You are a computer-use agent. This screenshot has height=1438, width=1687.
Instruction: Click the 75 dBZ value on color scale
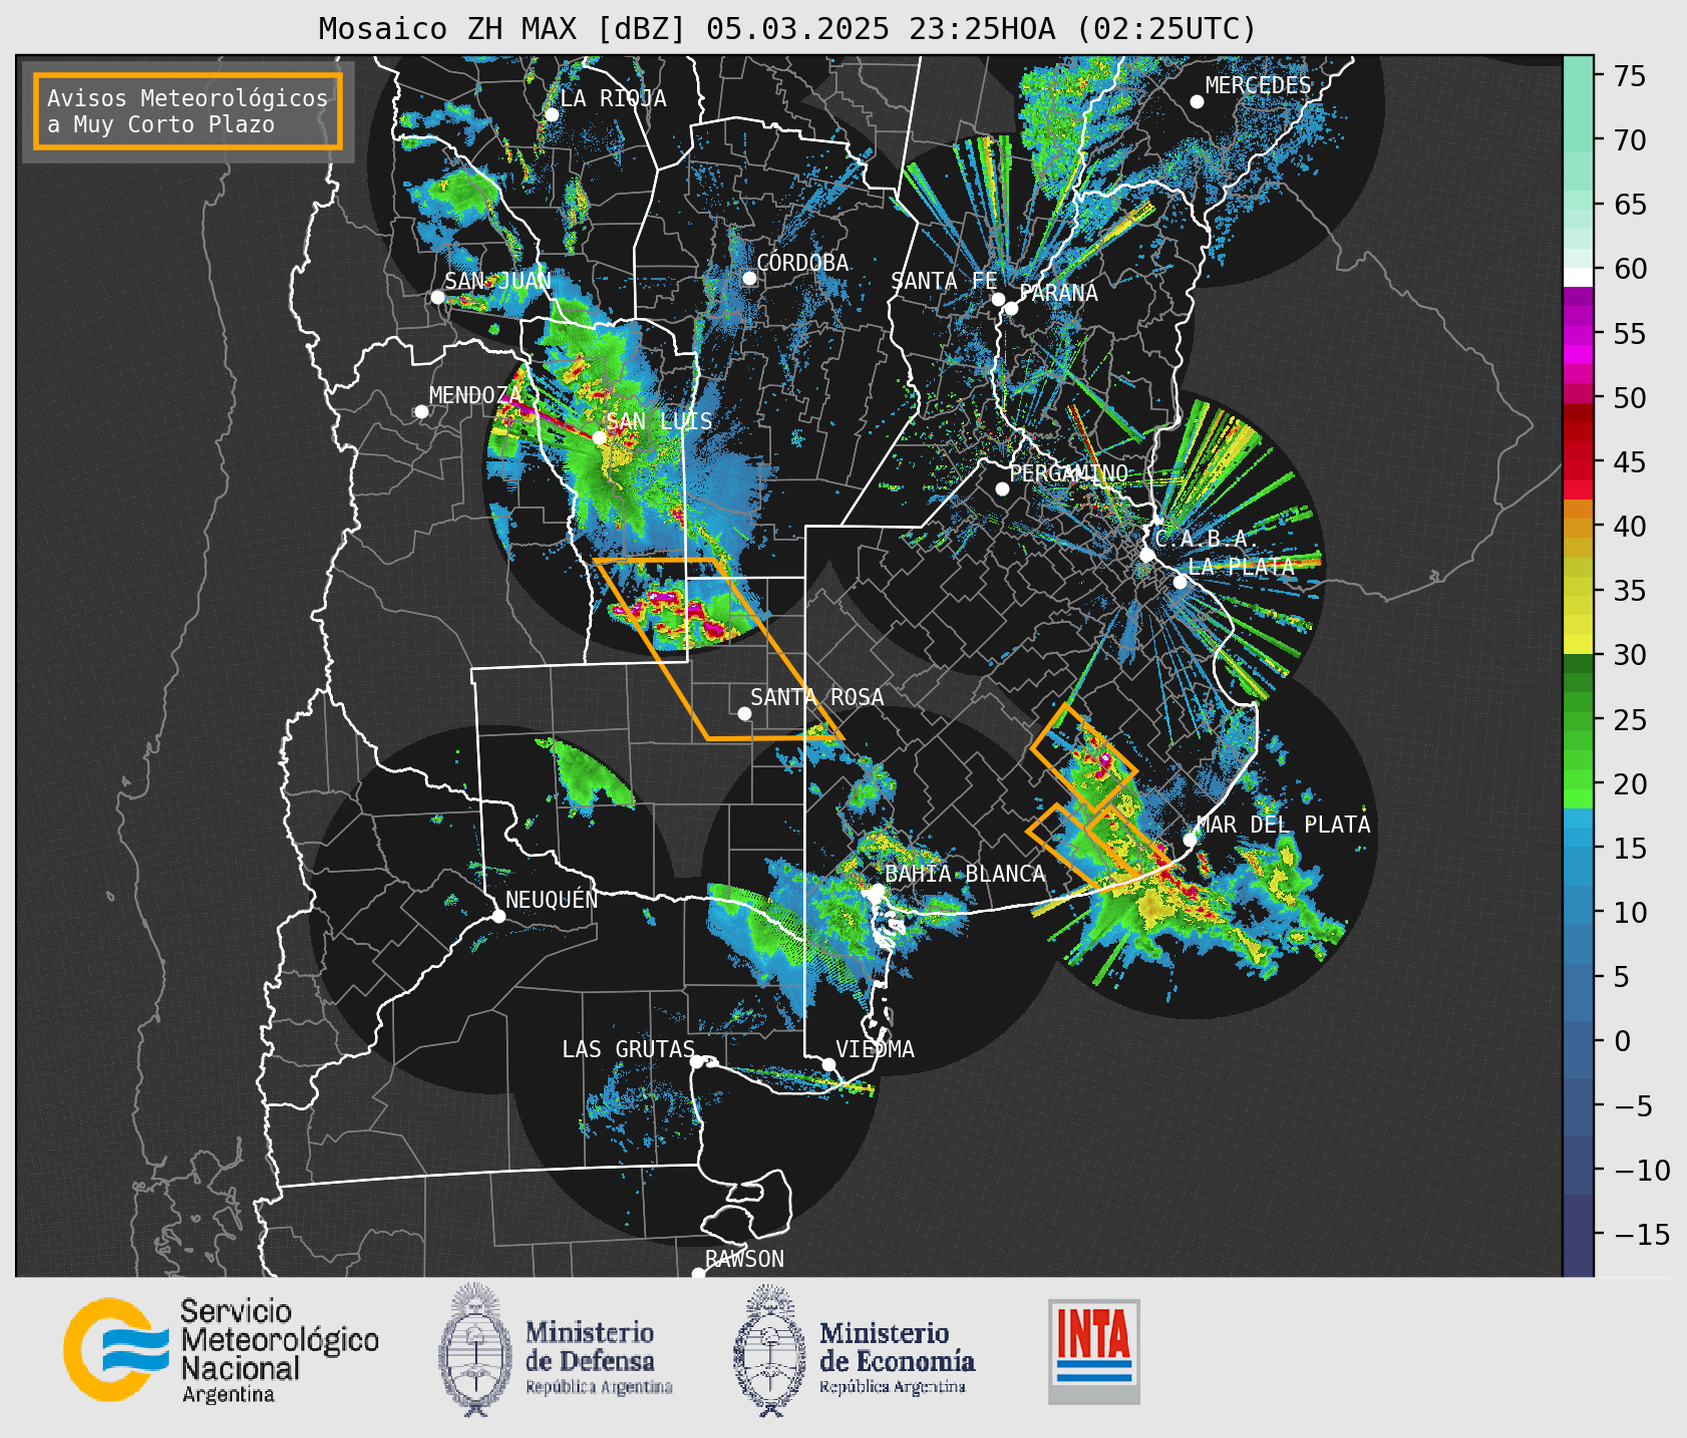coord(1629,75)
